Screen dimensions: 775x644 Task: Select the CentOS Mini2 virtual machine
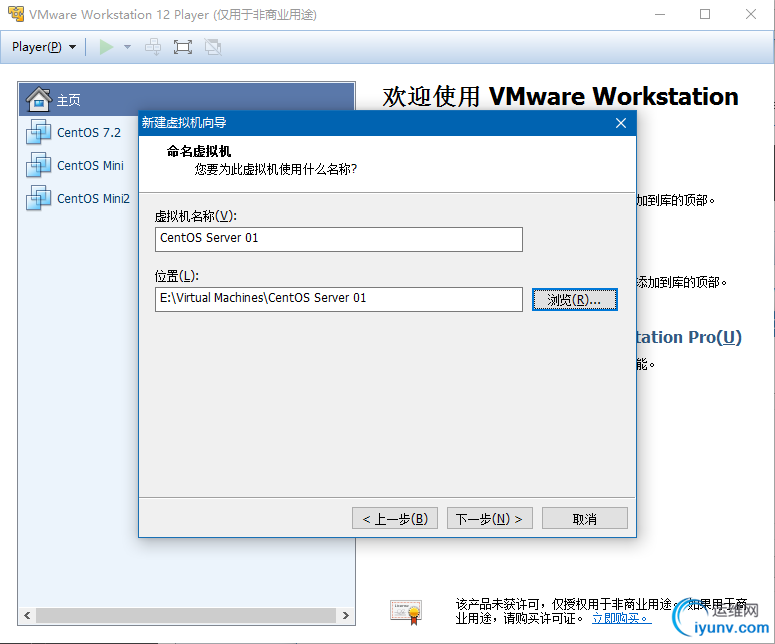(x=93, y=198)
